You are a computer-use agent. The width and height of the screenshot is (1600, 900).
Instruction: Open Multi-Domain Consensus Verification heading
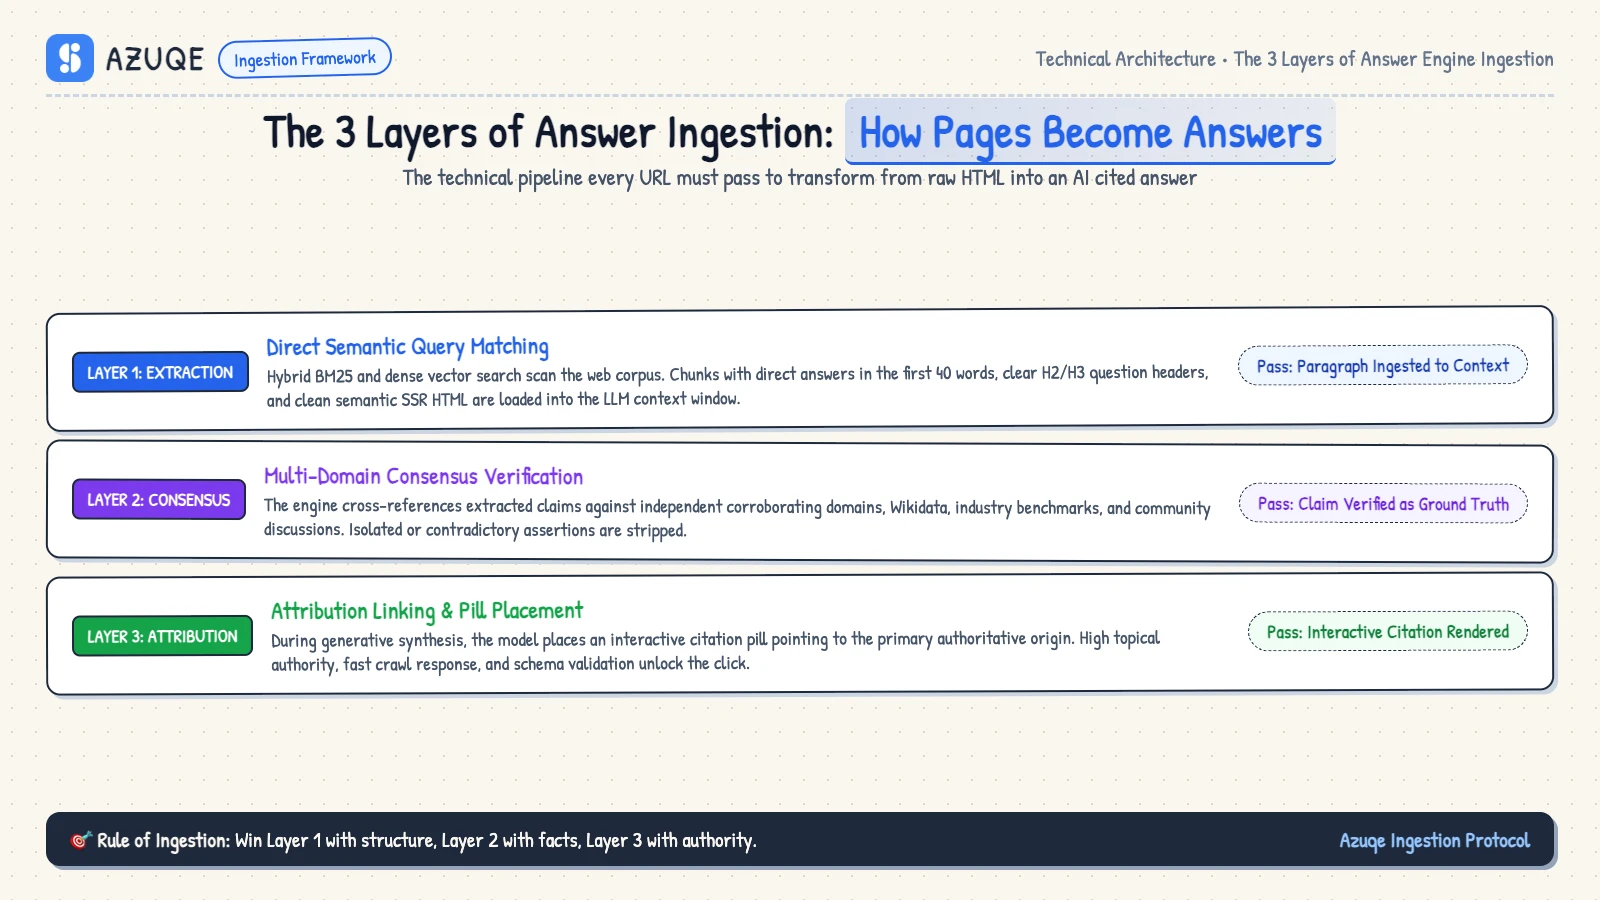423,476
